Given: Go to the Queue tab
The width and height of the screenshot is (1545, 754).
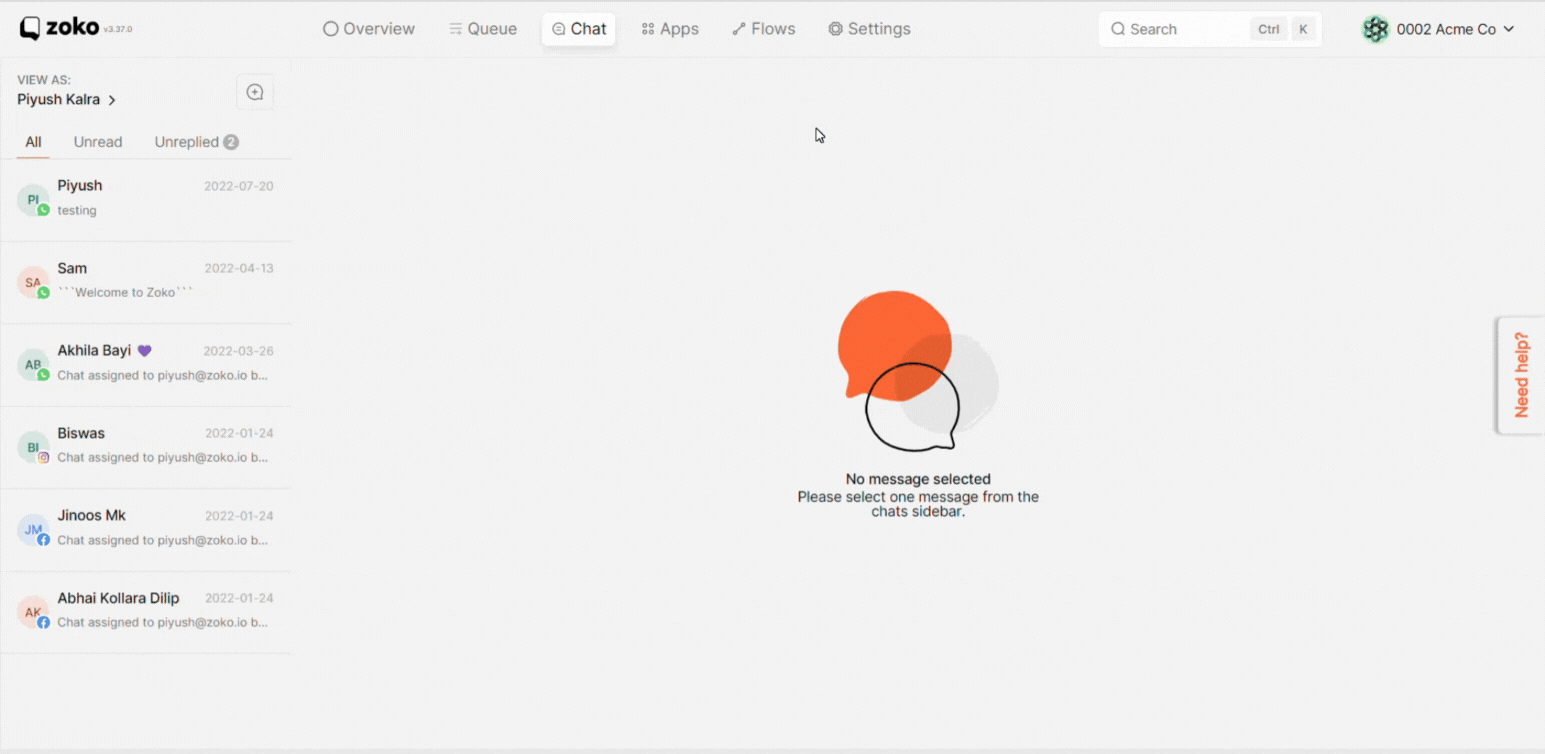Looking at the screenshot, I should pos(483,29).
